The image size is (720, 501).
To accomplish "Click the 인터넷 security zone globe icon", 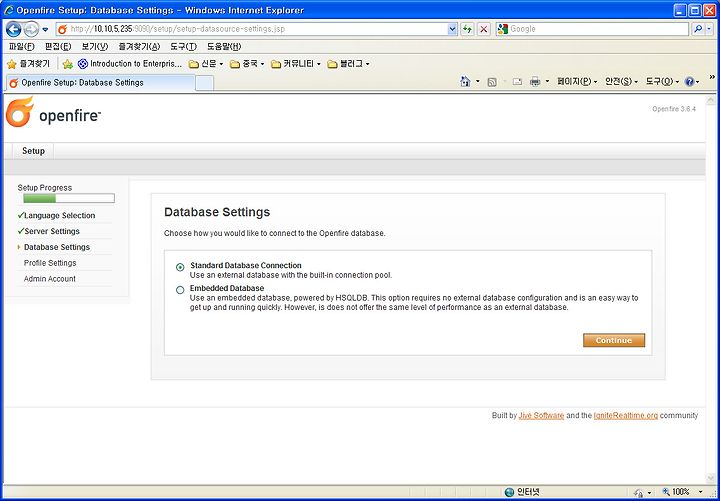I will coord(509,492).
